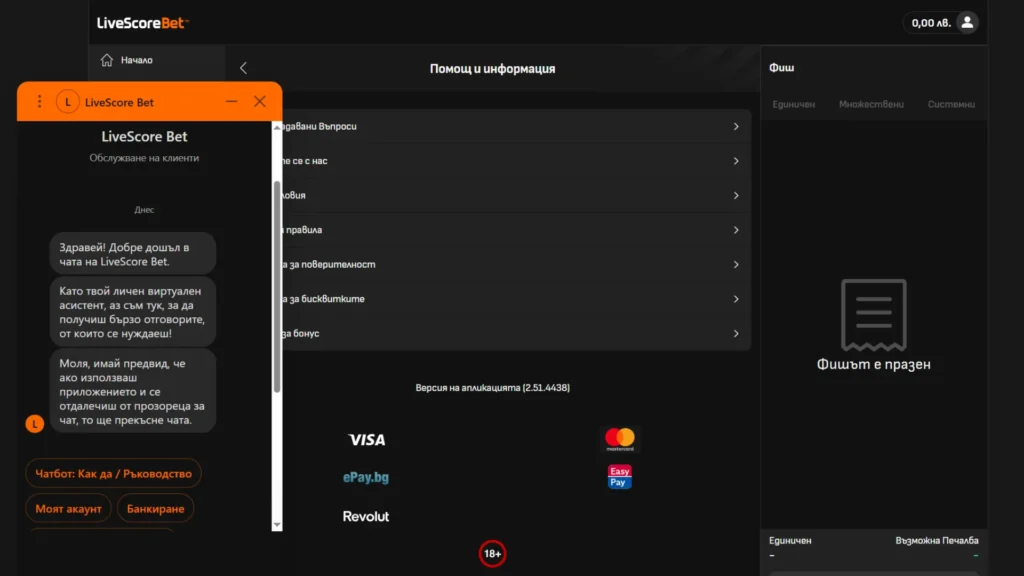The image size is (1024, 576).
Task: Open the chat options three-dot menu
Action: pyautogui.click(x=39, y=101)
